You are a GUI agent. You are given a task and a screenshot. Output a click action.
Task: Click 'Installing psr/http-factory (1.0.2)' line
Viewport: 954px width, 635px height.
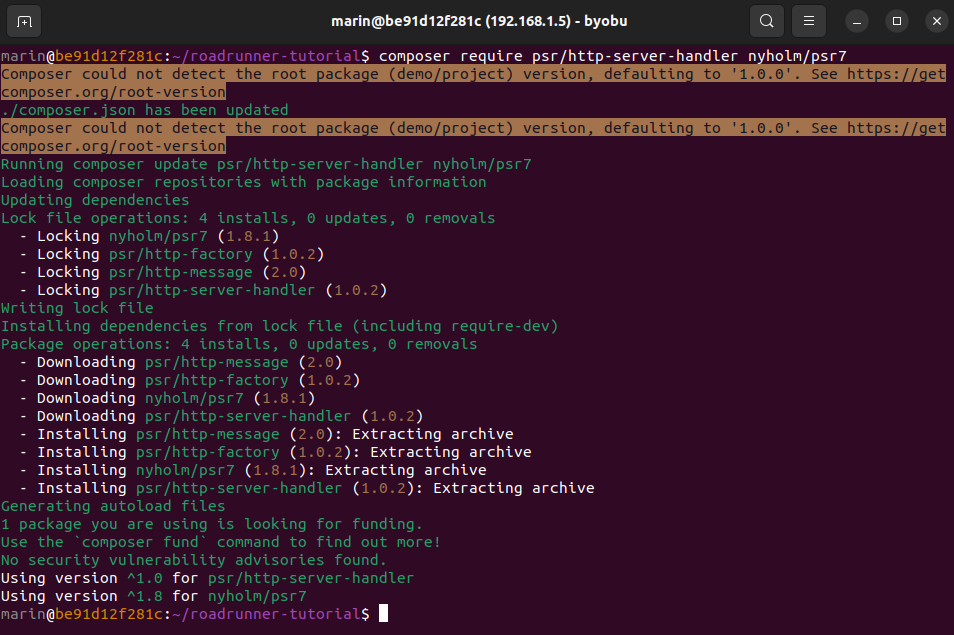click(x=276, y=452)
